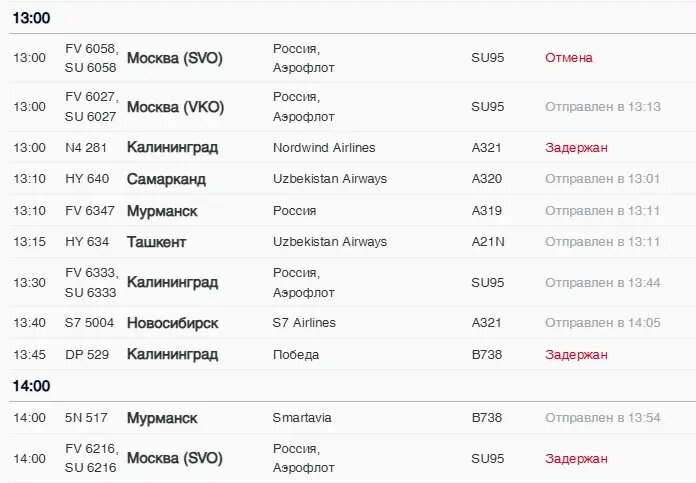Click Ташкент destination for flight HY 634
Image resolution: width=696 pixels, height=483 pixels.
coord(156,242)
